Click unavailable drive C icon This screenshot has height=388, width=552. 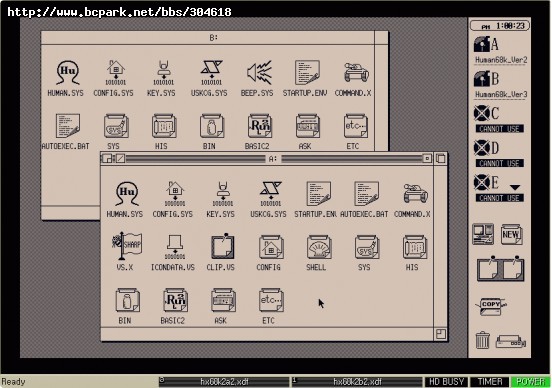500,119
